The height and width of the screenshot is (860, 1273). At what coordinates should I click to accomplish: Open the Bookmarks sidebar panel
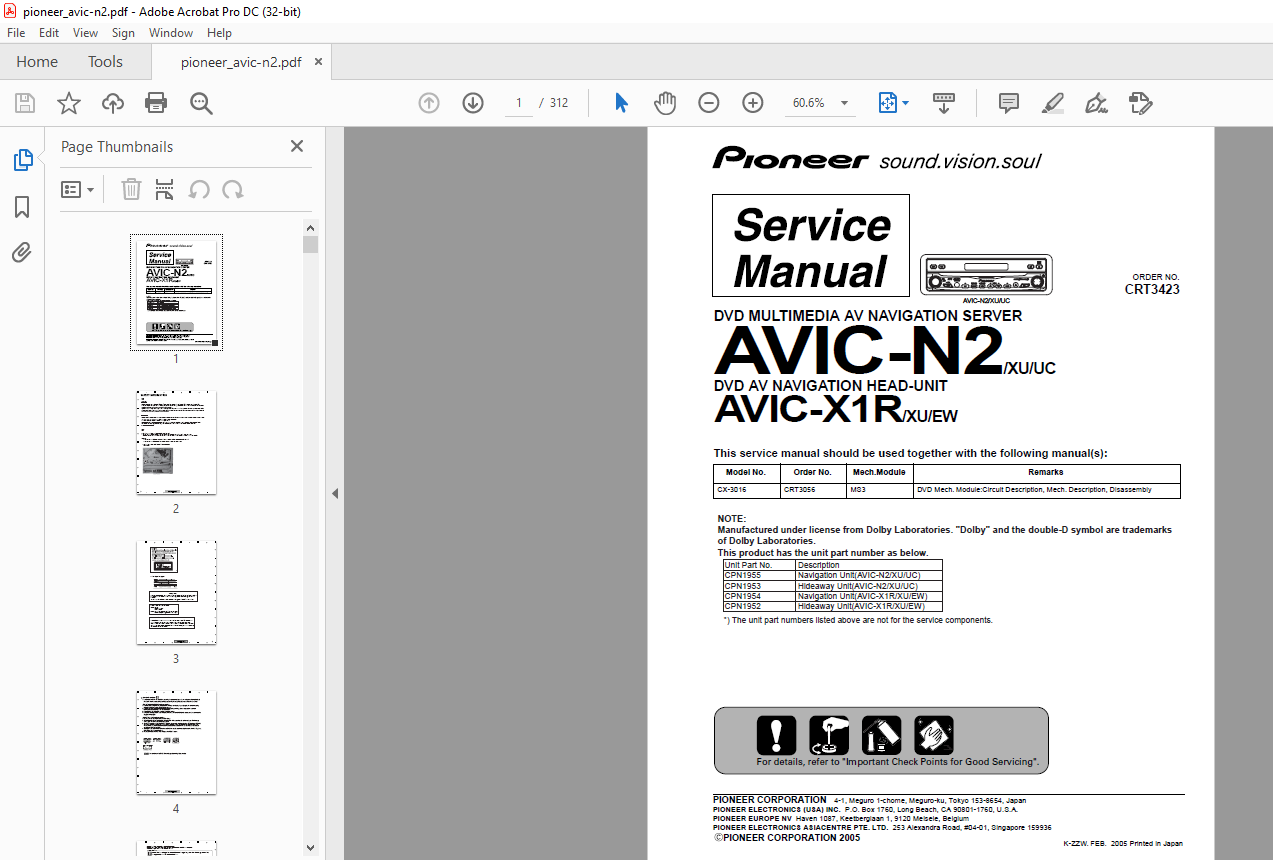click(22, 207)
